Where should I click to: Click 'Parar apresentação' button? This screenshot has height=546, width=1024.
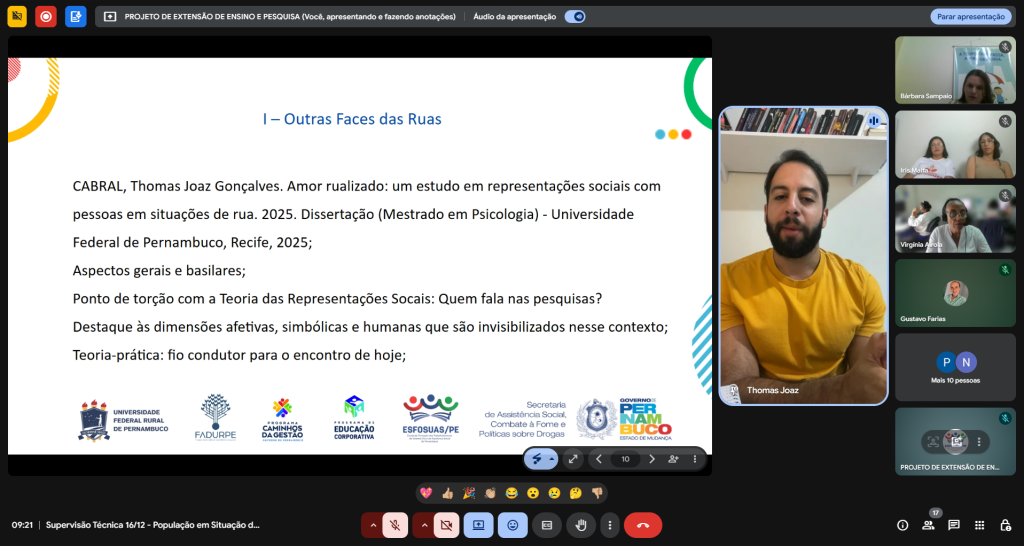tap(970, 17)
